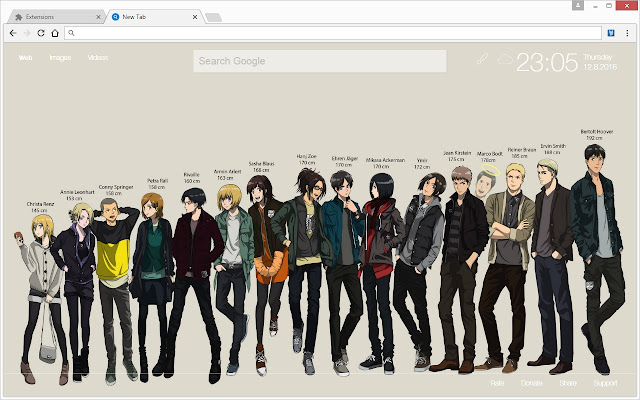The image size is (640, 400).
Task: Click the paintbrush customize icon
Action: tap(482, 59)
